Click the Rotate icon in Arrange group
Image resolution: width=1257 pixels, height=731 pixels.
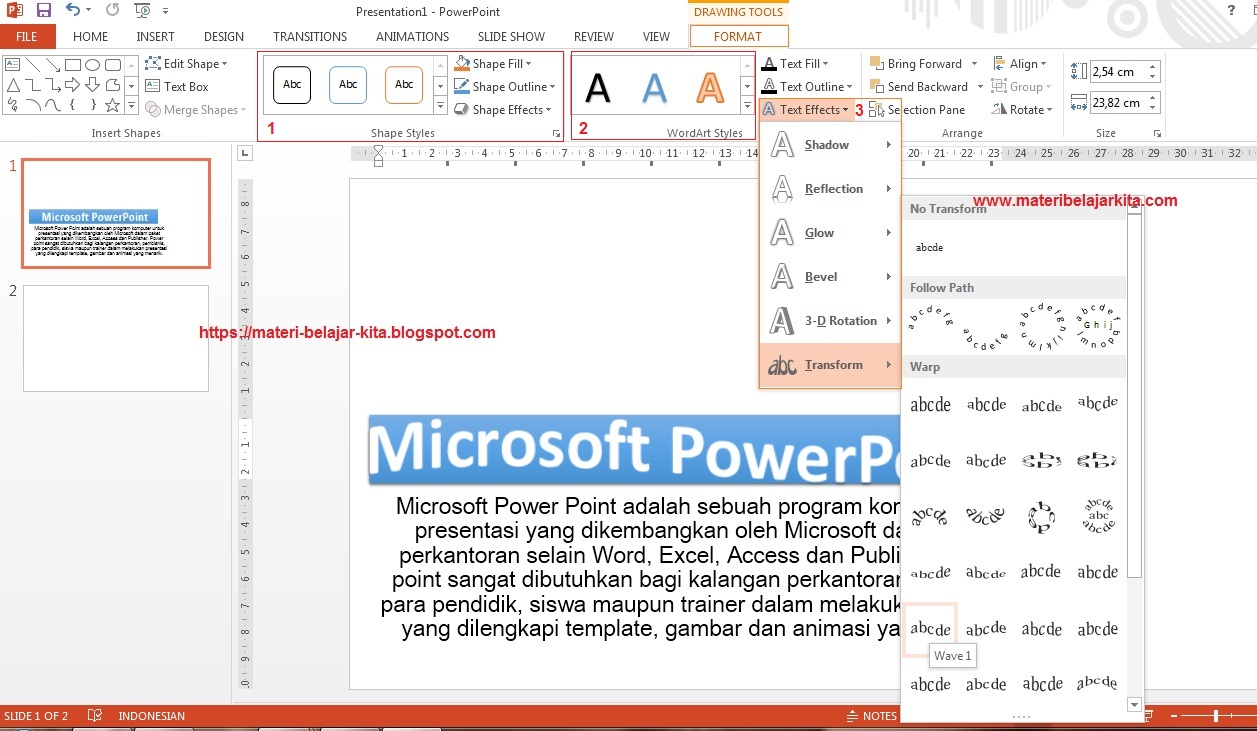tap(1022, 109)
